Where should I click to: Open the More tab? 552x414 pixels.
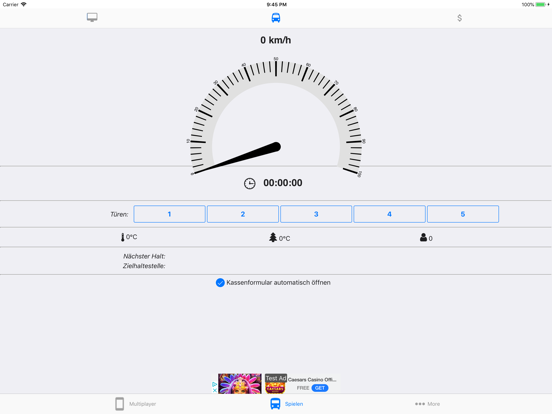[427, 404]
